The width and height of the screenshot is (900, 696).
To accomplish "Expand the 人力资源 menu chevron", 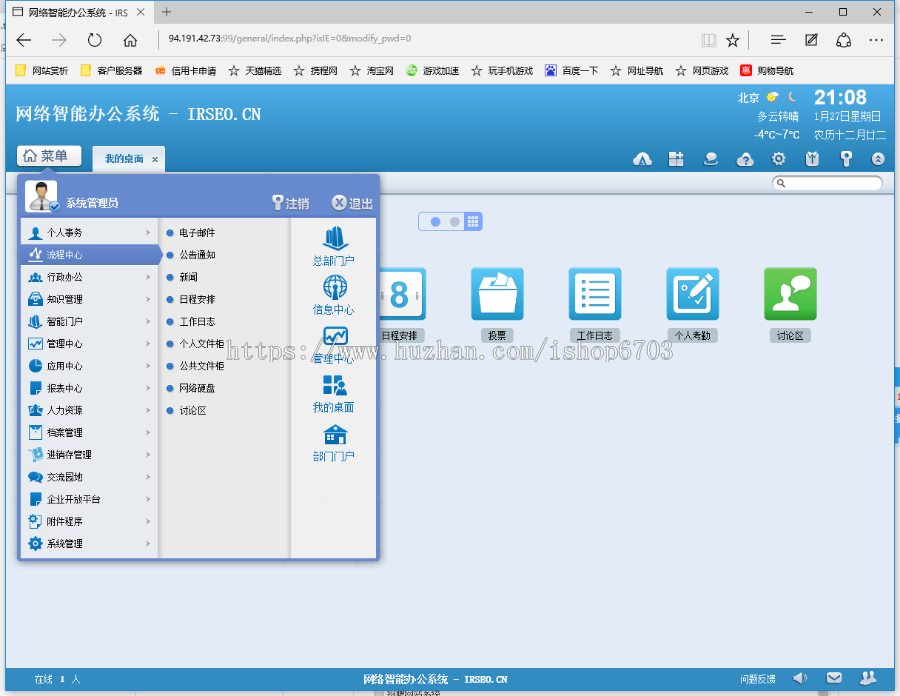I will tap(148, 410).
